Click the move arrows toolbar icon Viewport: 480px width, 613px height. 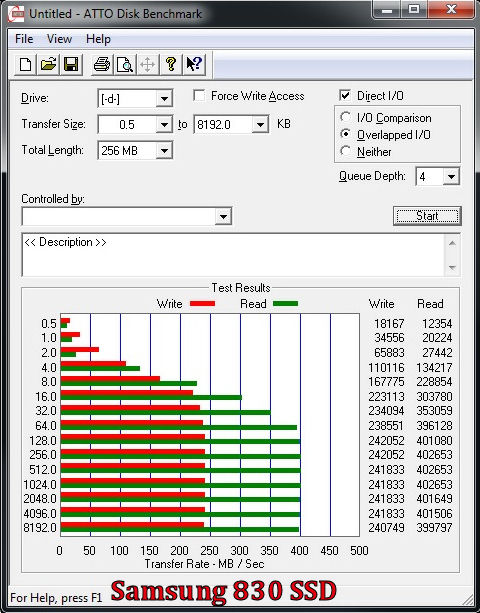[147, 64]
